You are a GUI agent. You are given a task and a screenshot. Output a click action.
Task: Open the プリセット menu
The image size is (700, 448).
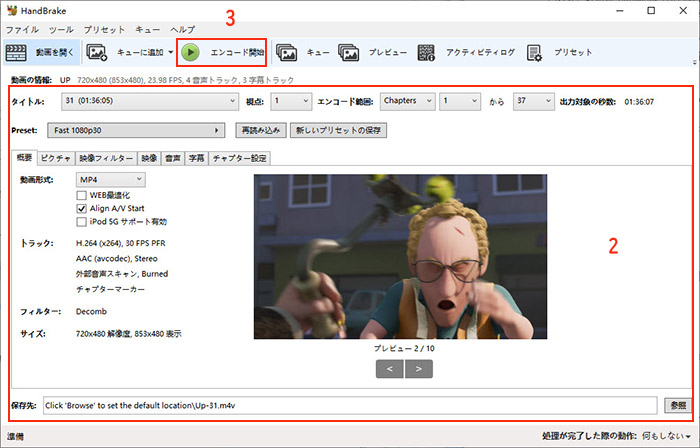104,29
